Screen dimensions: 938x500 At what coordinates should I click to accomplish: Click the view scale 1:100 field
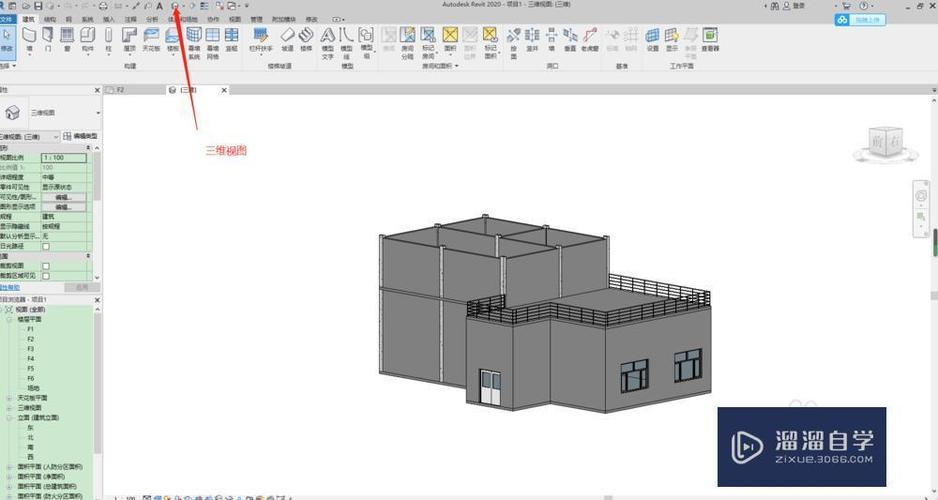pyautogui.click(x=63, y=158)
